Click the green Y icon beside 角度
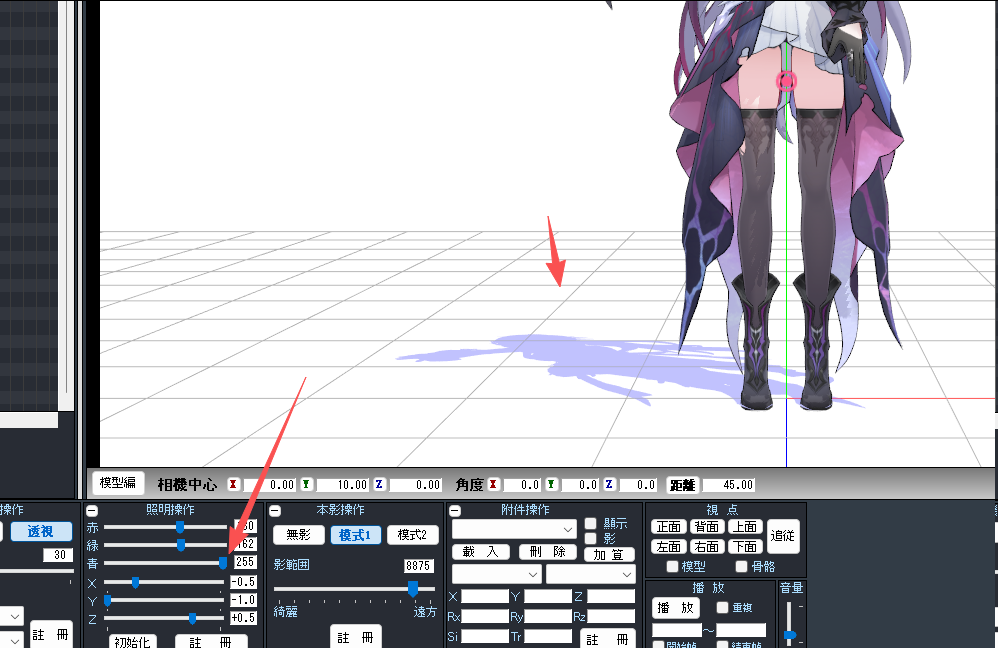This screenshot has width=998, height=648. [551, 484]
